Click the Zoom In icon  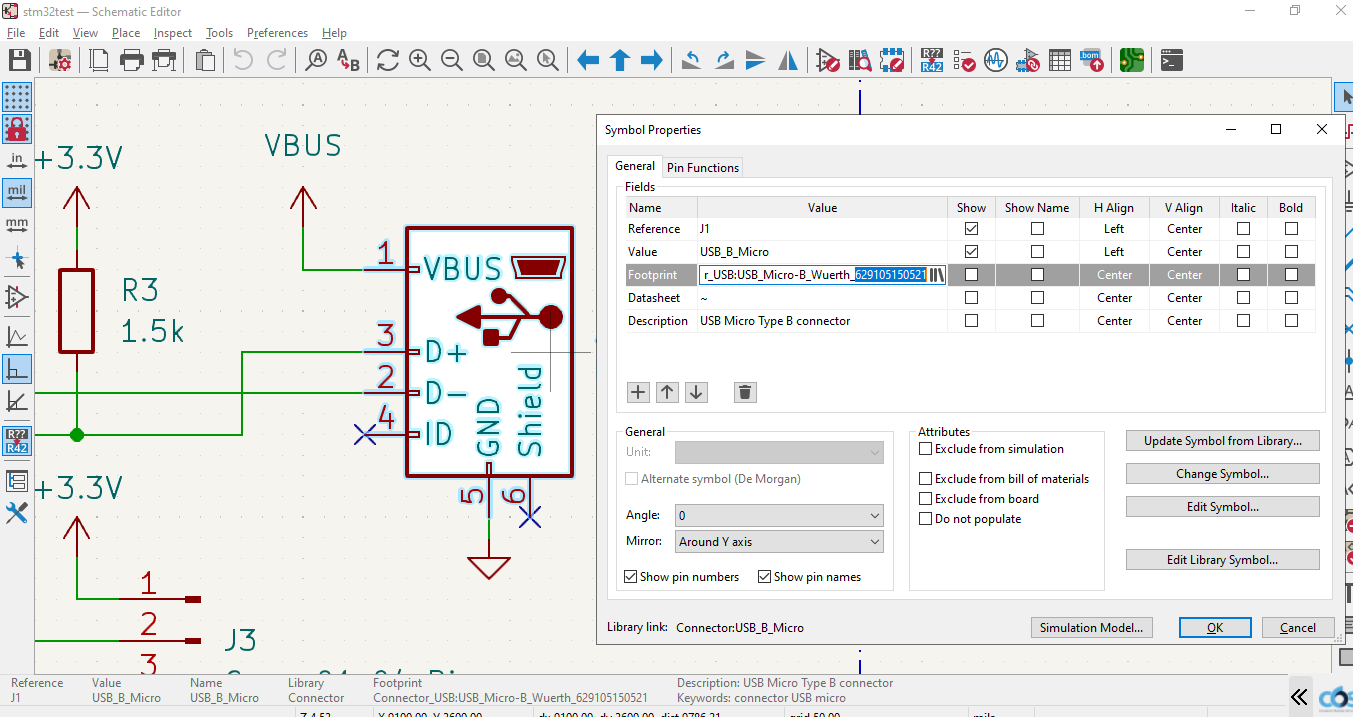(x=420, y=60)
